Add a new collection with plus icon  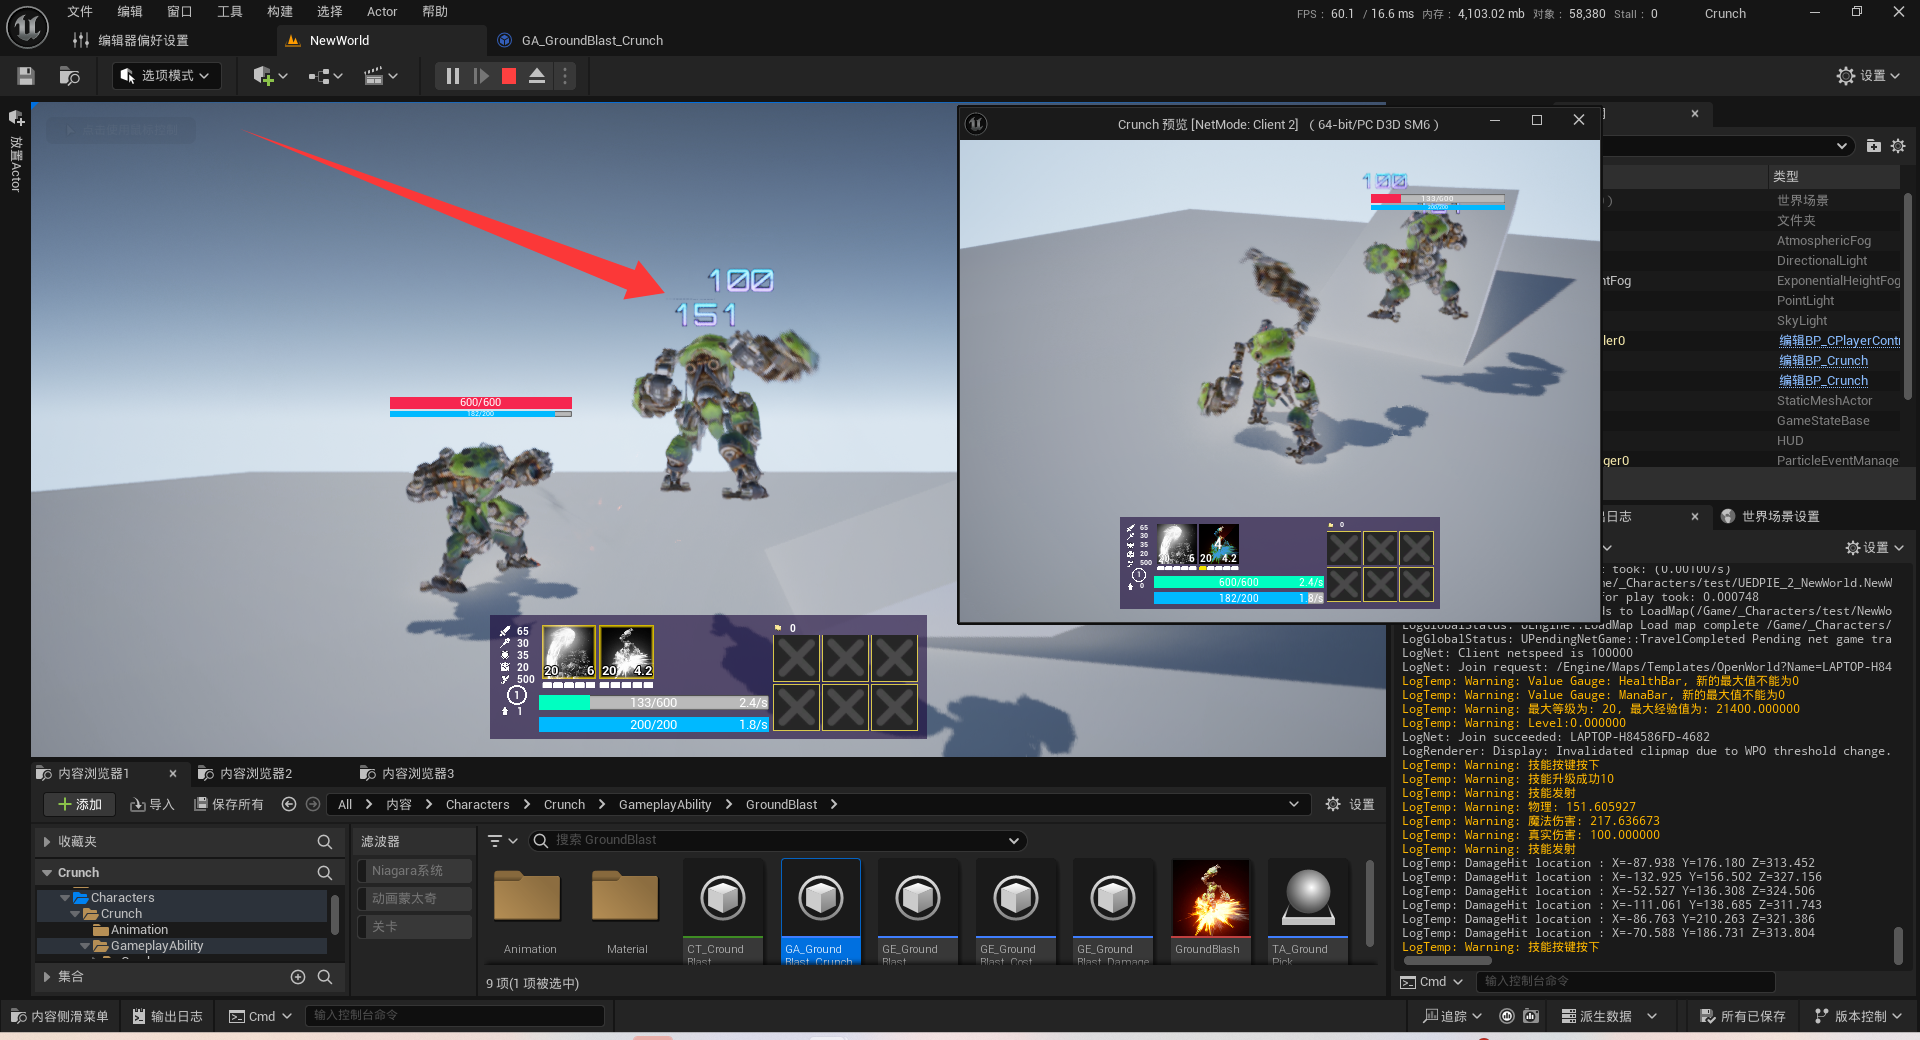point(298,977)
